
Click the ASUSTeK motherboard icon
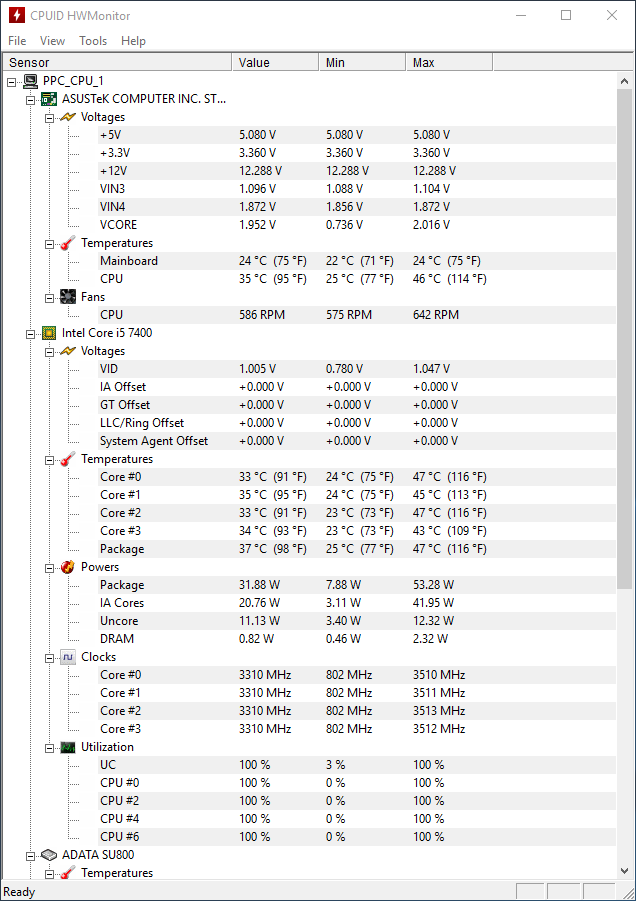click(x=49, y=99)
